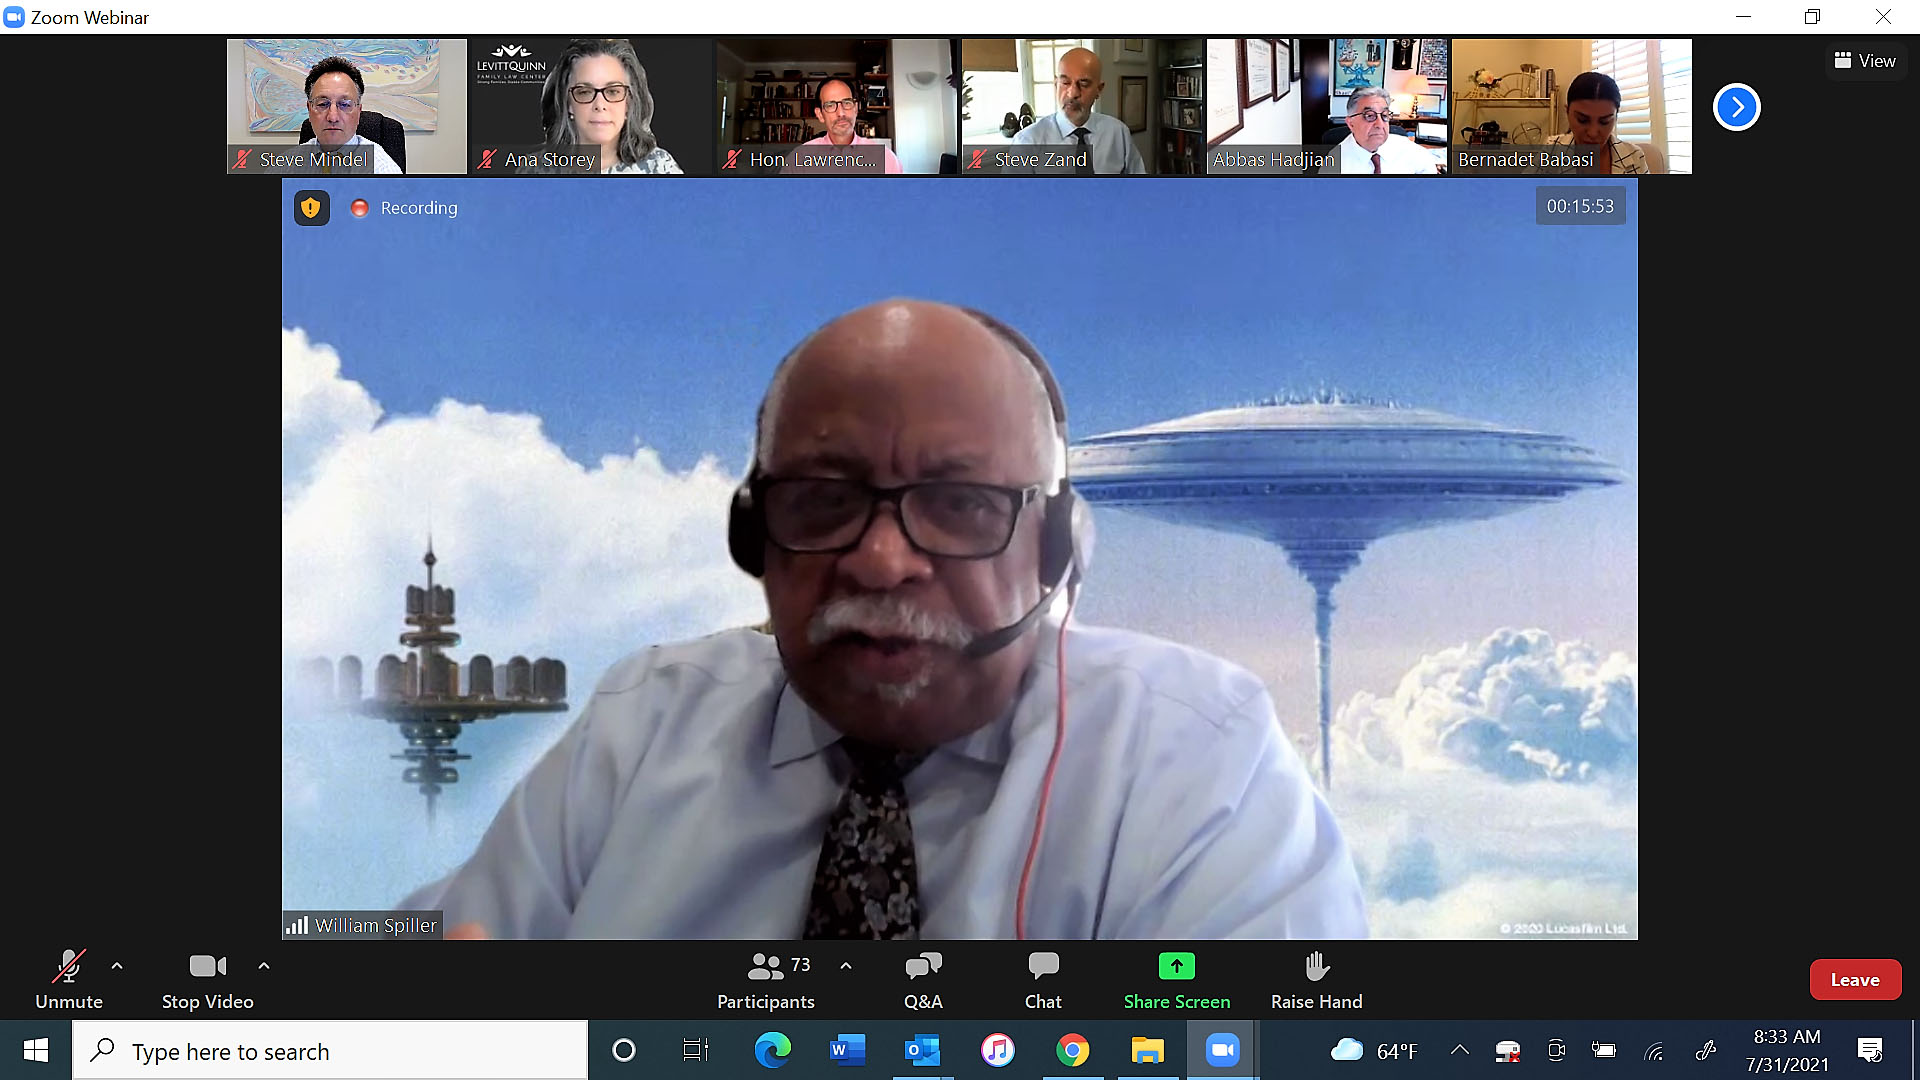
Task: Click the tray icon left of Meet Now
Action: click(x=1508, y=1050)
